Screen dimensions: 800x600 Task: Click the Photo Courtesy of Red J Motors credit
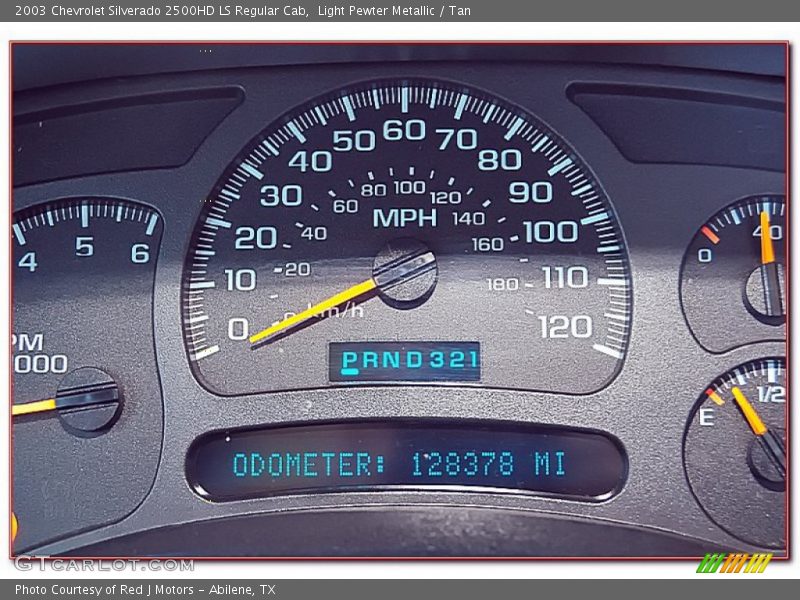tap(145, 590)
